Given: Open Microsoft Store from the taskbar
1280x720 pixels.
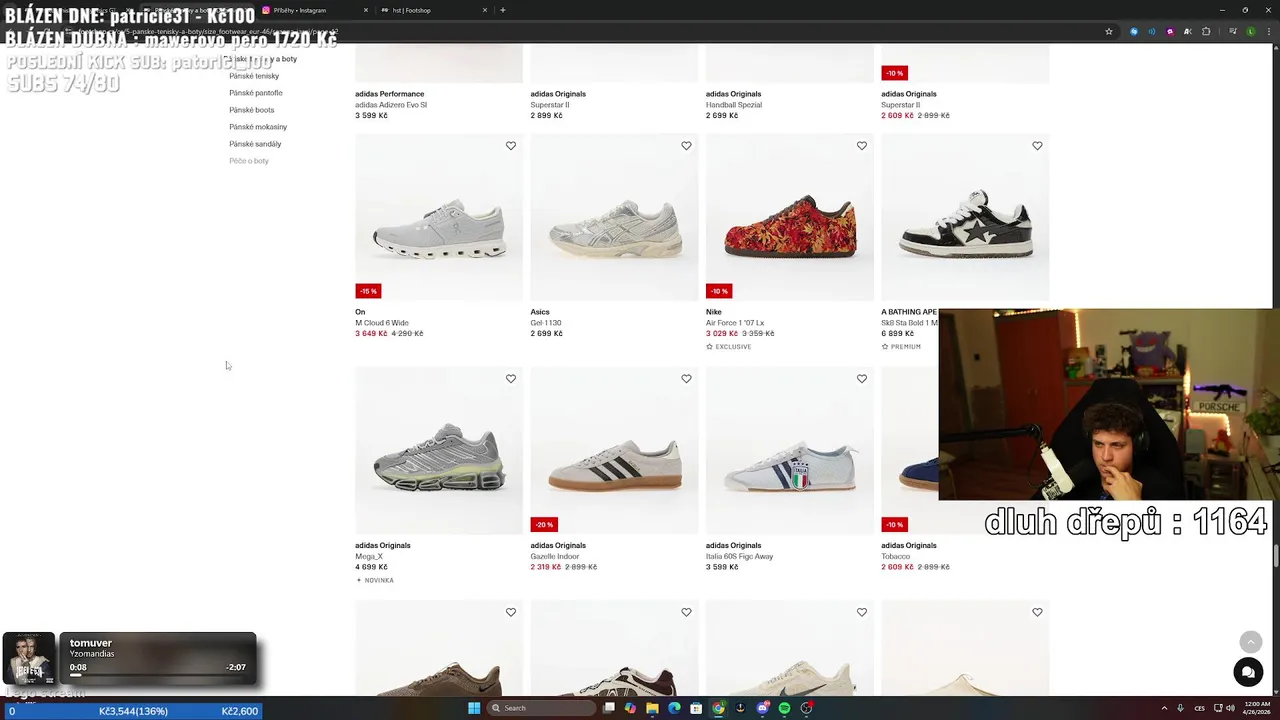Looking at the screenshot, I should (x=696, y=708).
